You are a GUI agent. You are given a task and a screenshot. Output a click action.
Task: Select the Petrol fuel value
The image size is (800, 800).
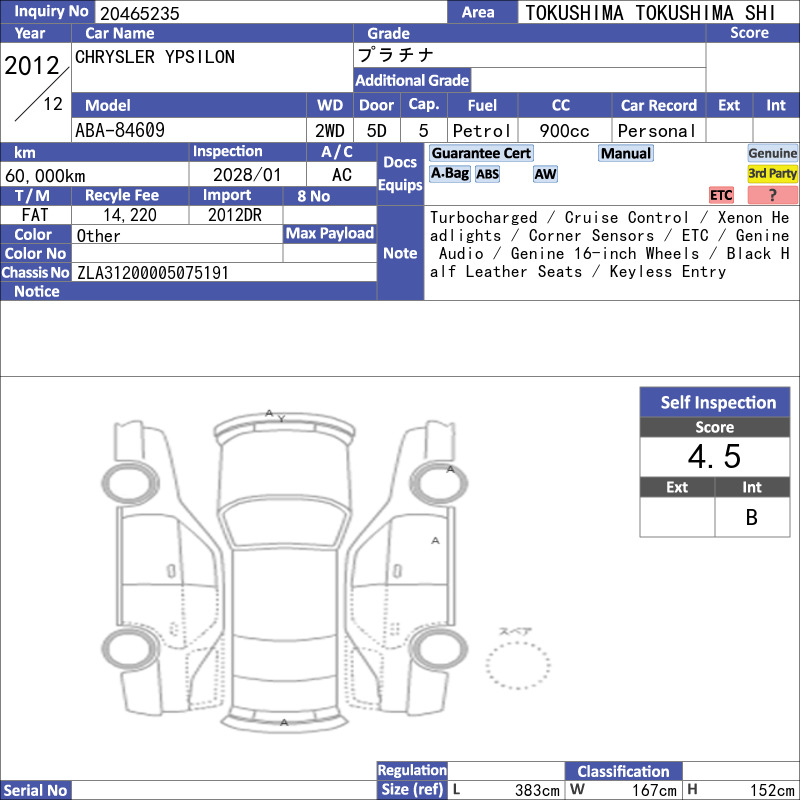pyautogui.click(x=482, y=131)
